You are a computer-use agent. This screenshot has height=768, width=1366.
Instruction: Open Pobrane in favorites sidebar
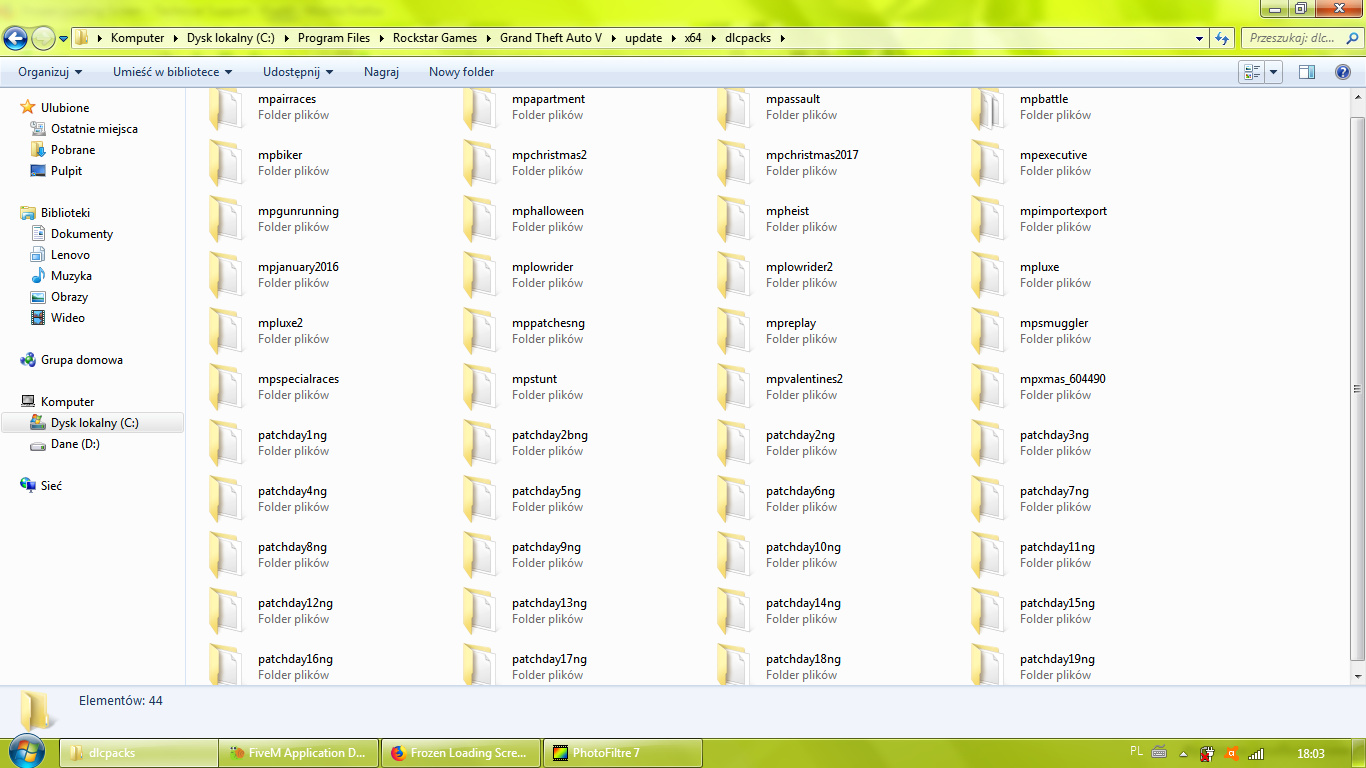[73, 150]
